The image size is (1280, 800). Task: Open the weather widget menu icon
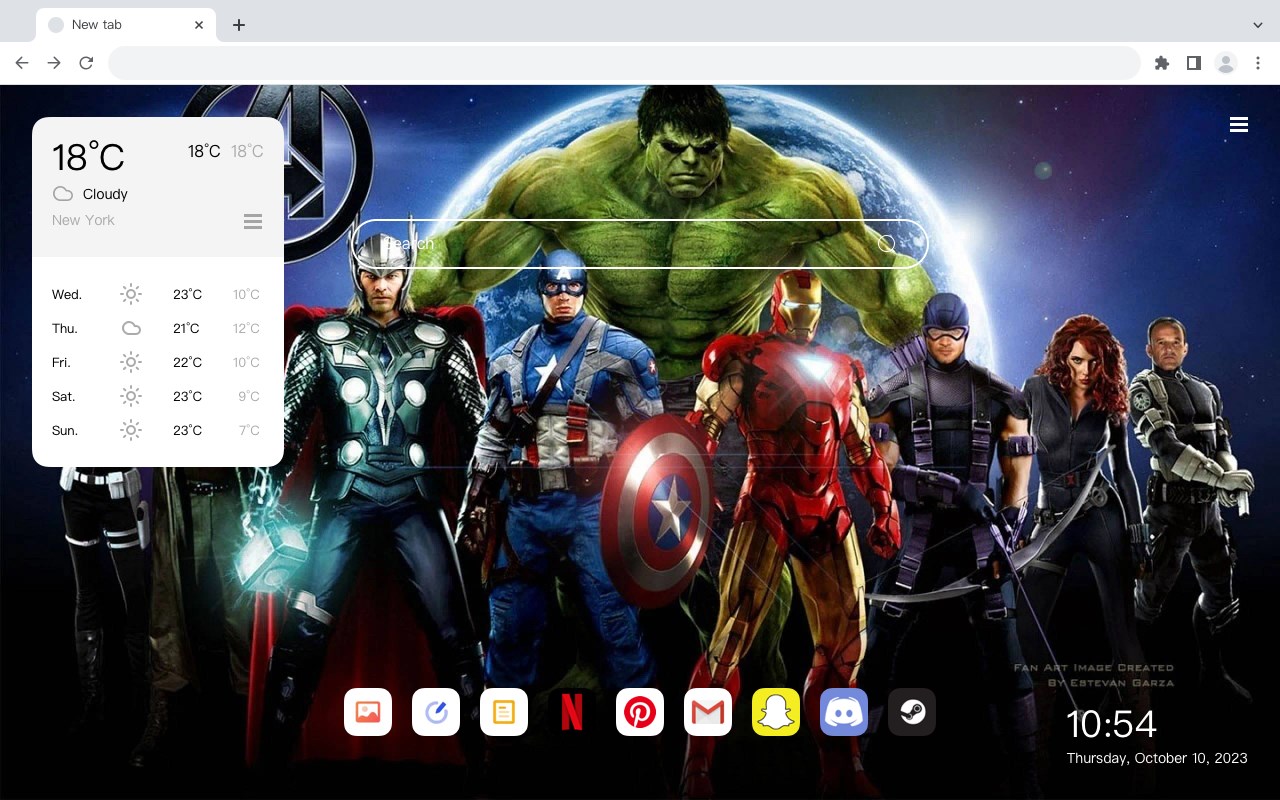[253, 221]
